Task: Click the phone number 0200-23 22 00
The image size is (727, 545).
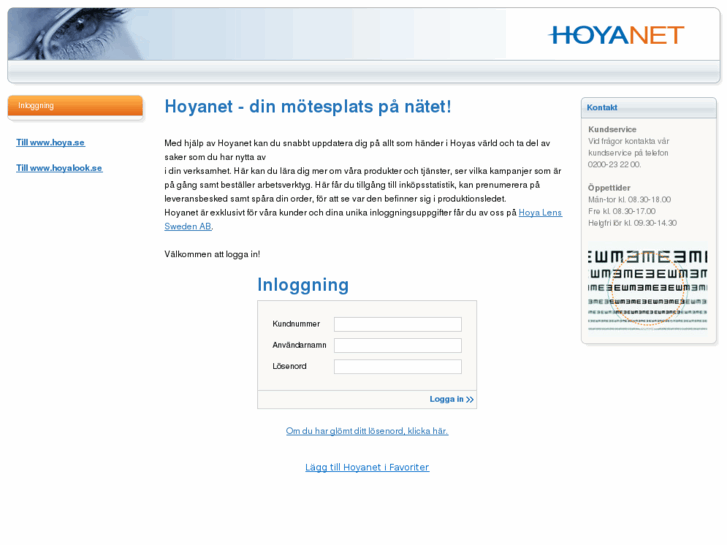Action: 614,164
